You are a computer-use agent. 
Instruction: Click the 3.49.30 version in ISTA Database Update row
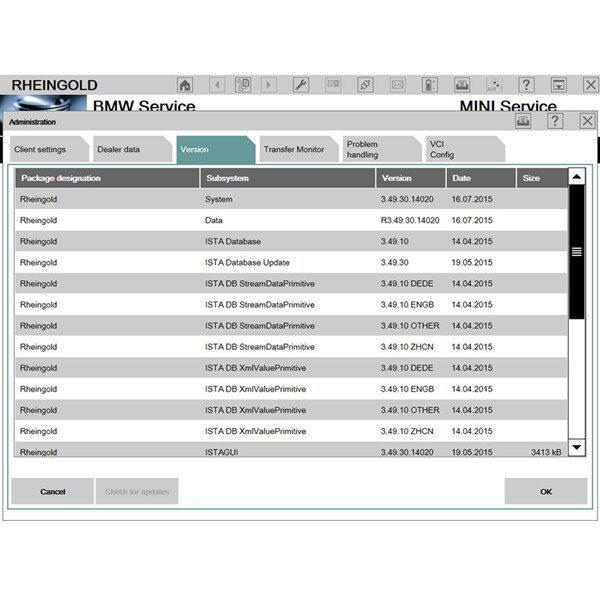395,262
